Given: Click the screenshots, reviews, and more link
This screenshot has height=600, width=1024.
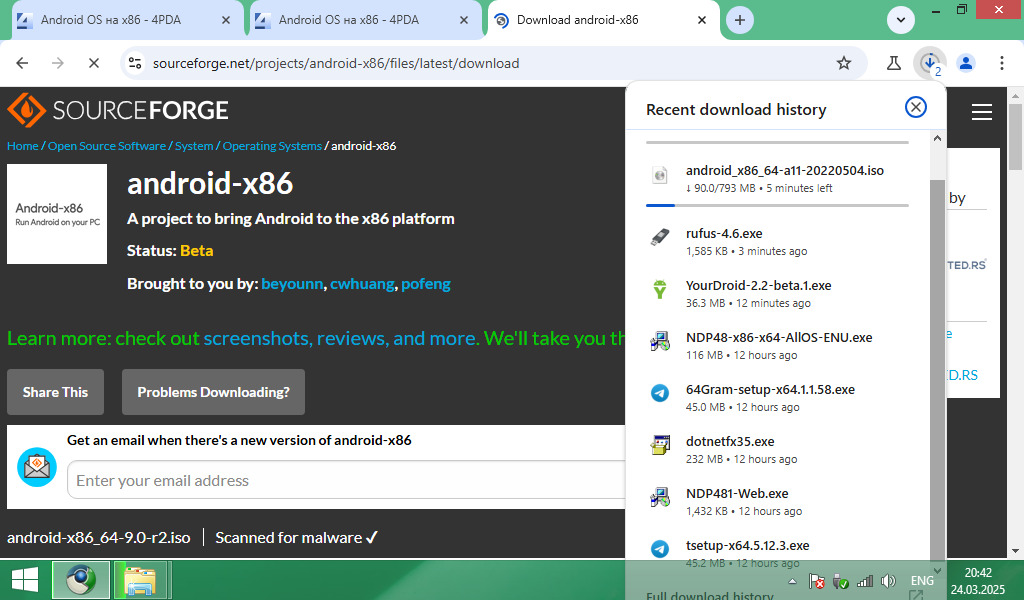Looking at the screenshot, I should pos(340,338).
